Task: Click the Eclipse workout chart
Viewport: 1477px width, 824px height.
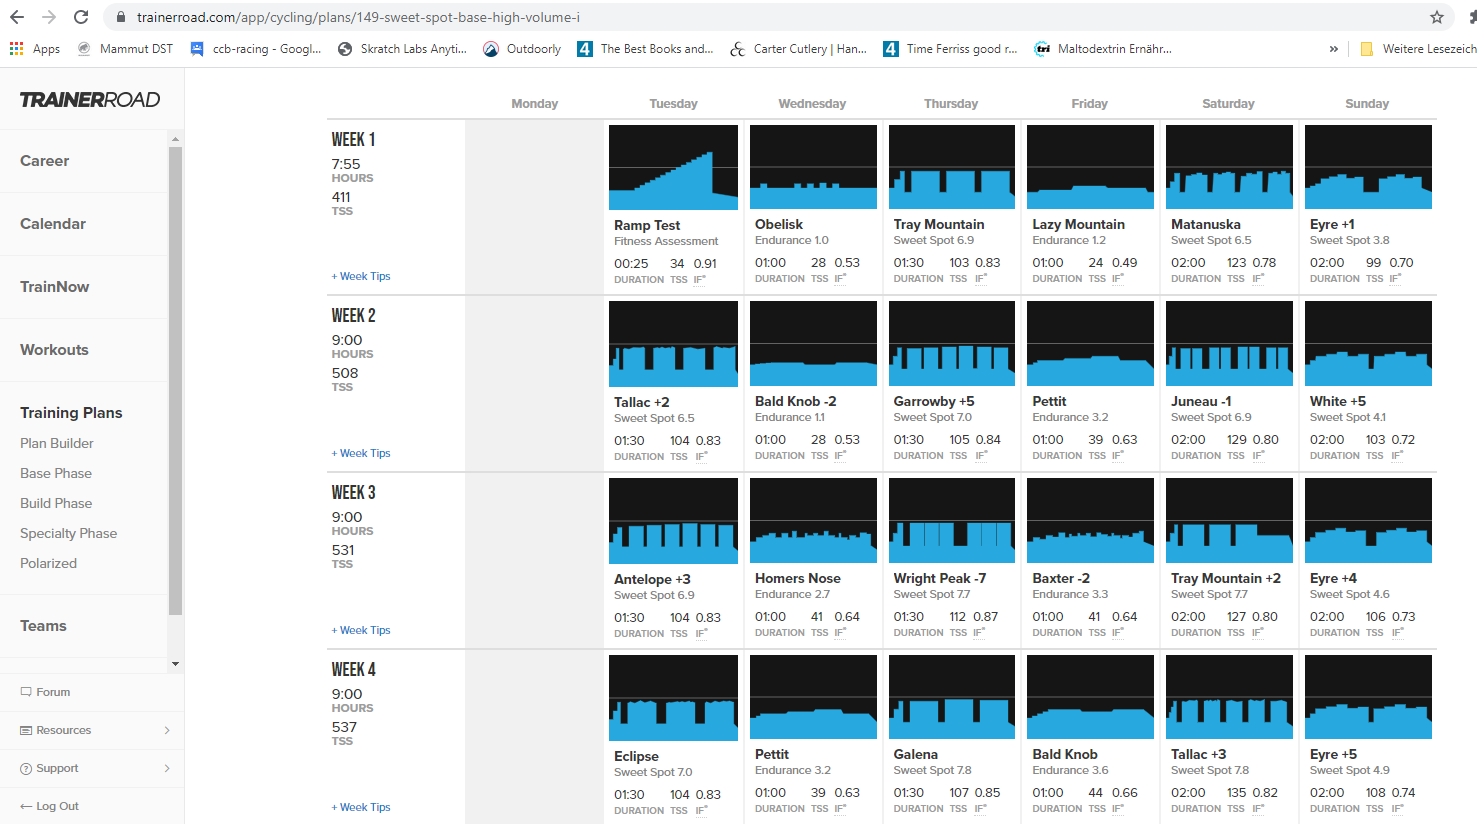Action: (x=673, y=698)
